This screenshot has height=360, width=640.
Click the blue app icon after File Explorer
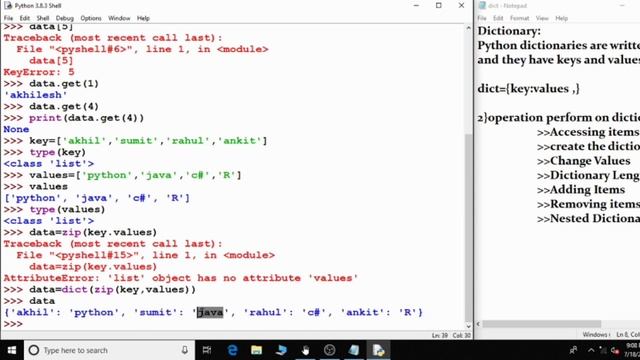point(281,350)
